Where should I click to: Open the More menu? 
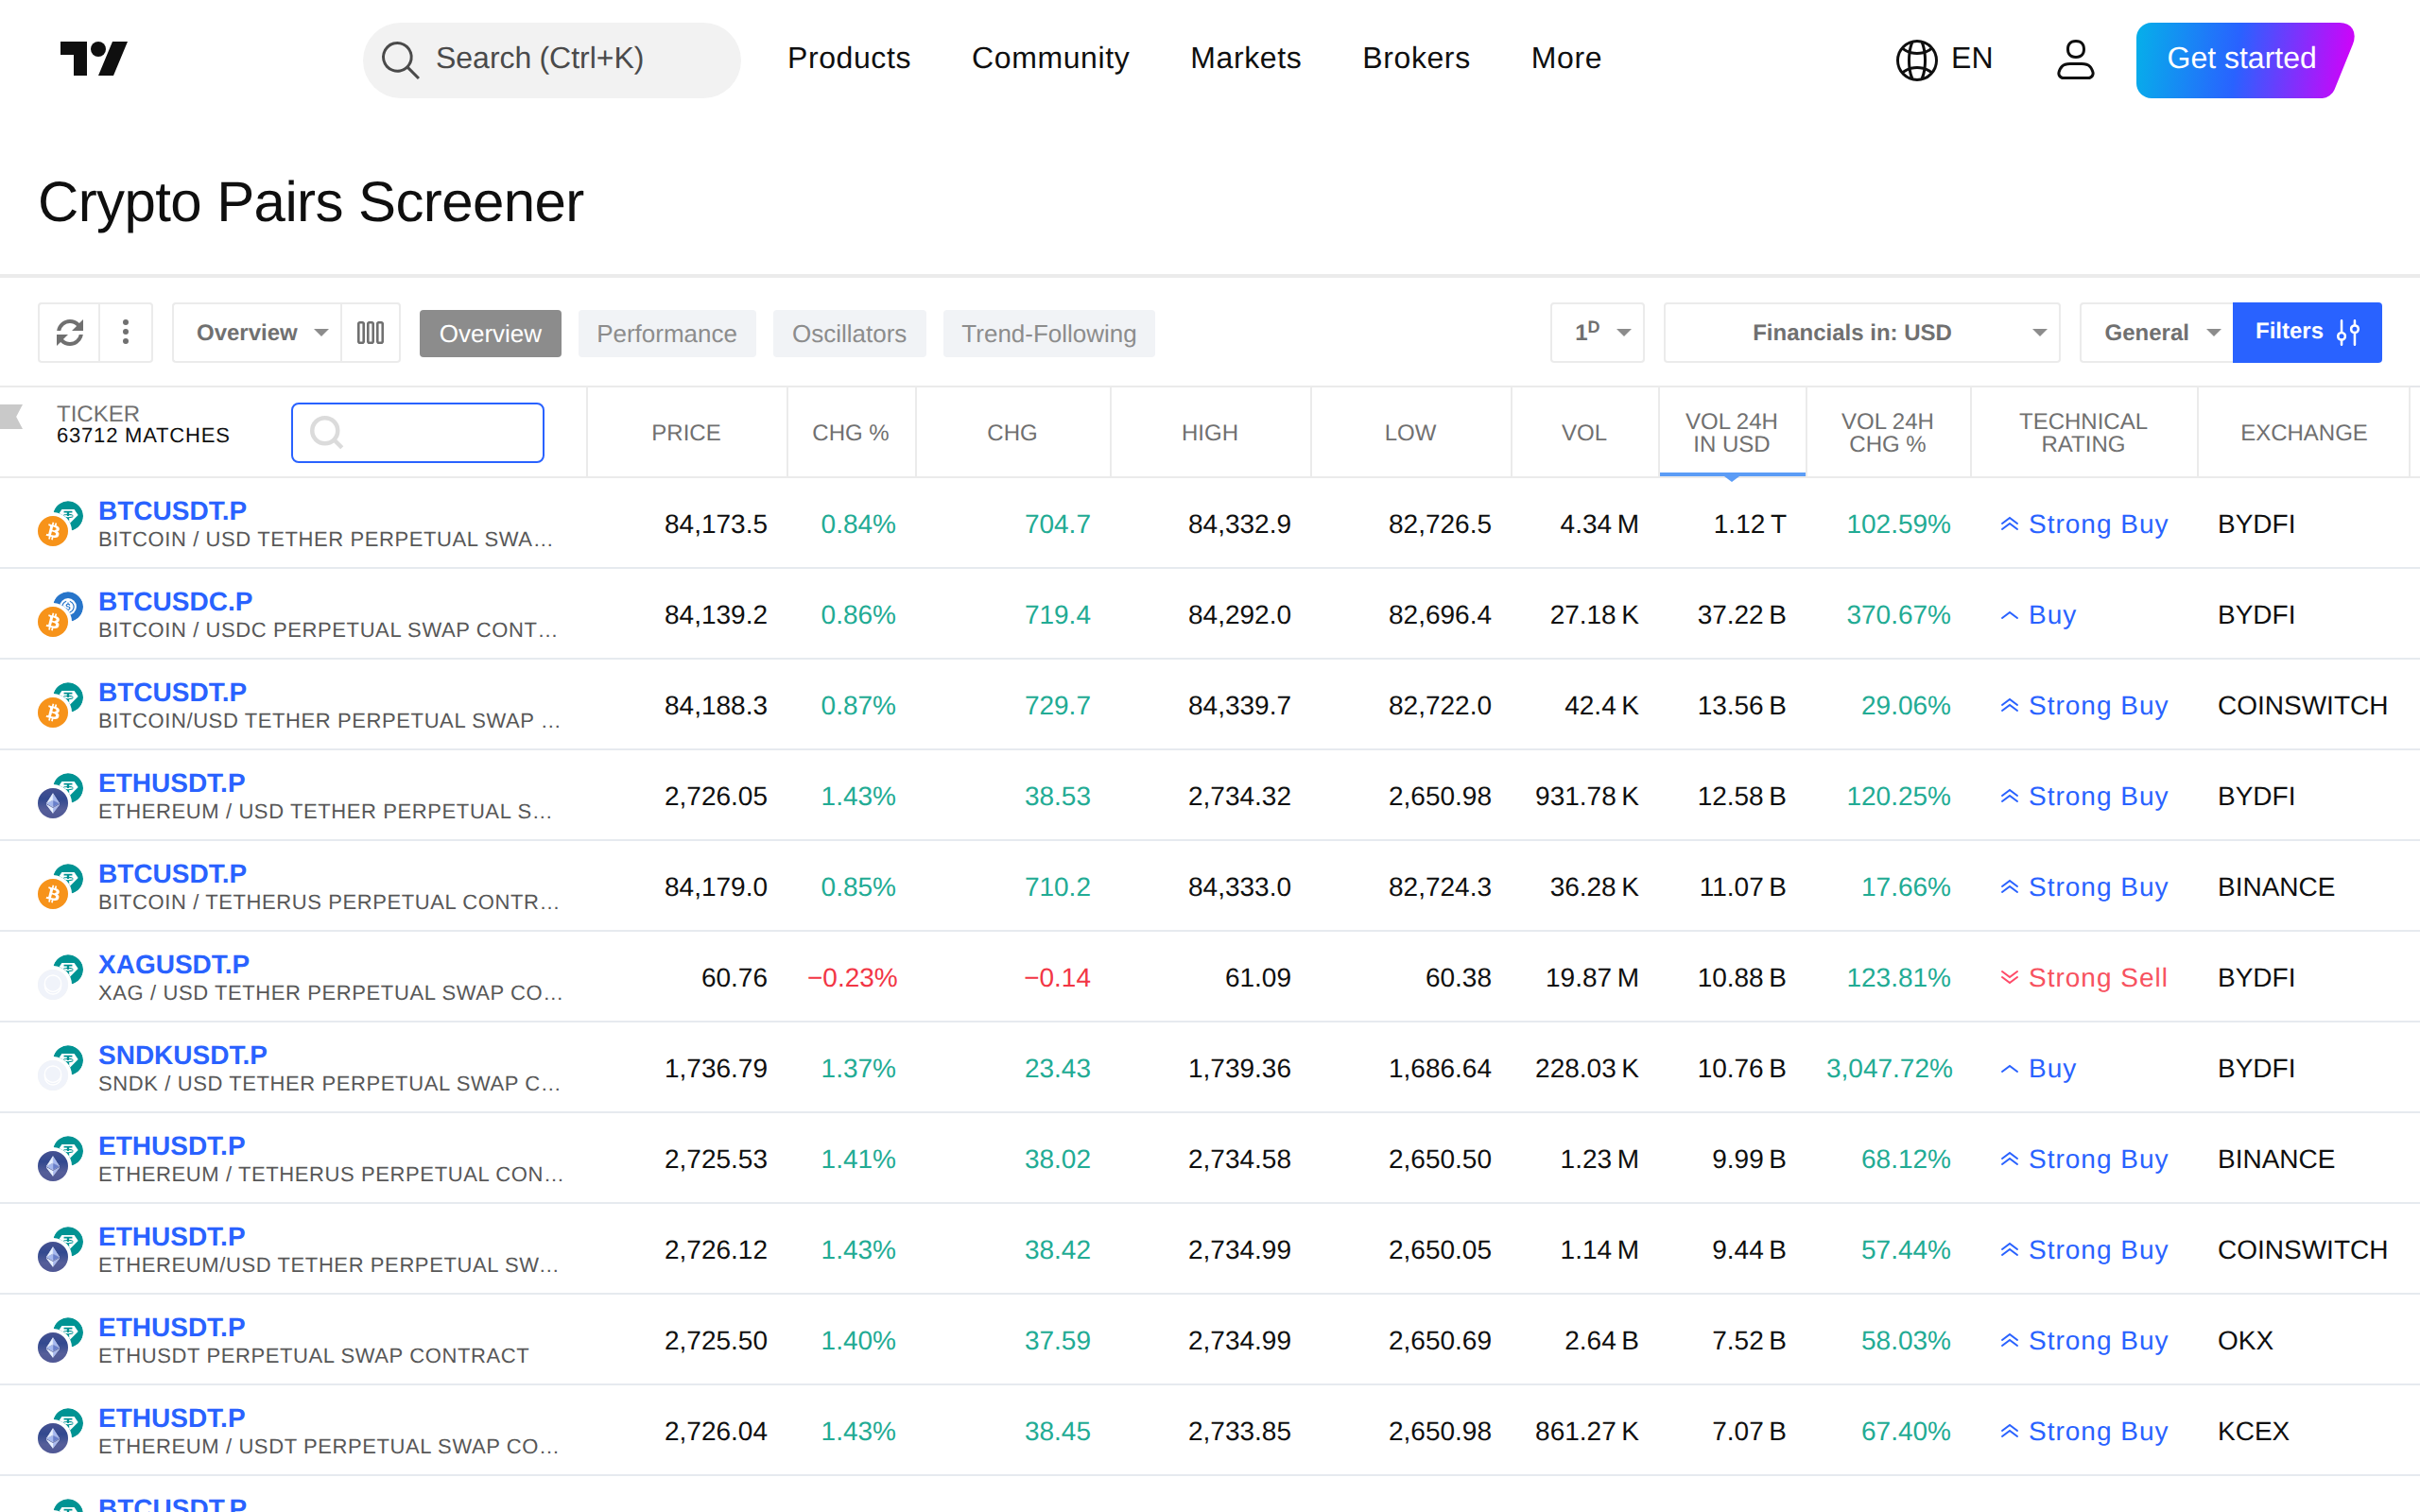tap(1565, 58)
